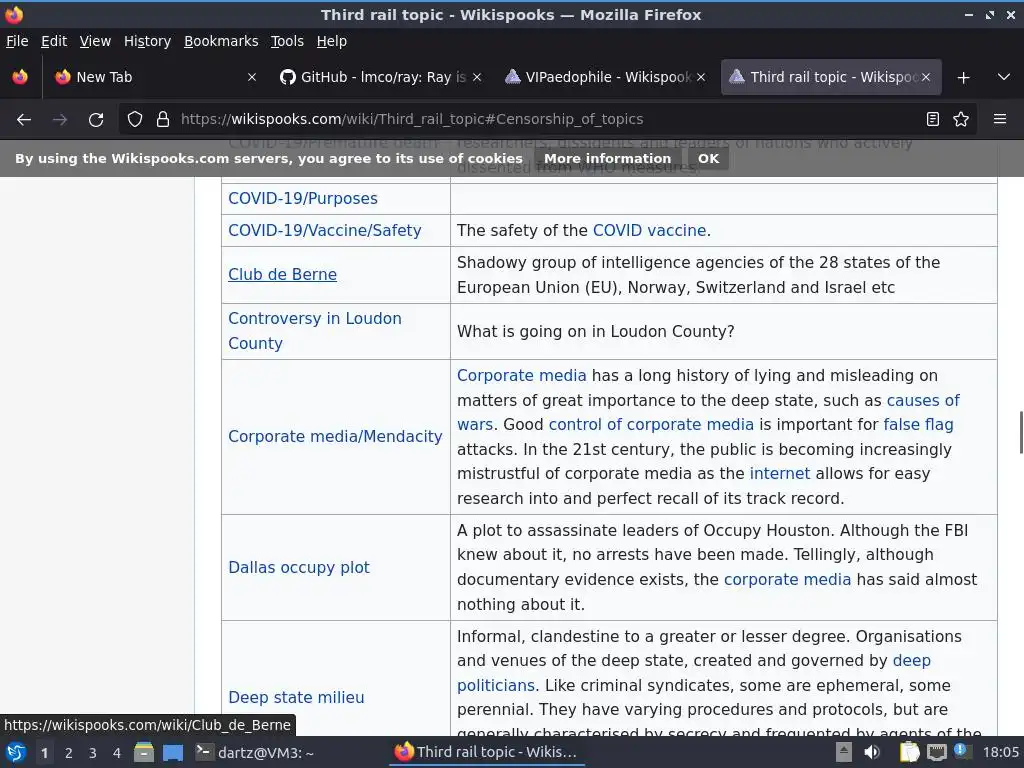1024x768 pixels.
Task: Switch to VIPaedophile Wikispooks tab
Action: click(x=605, y=77)
